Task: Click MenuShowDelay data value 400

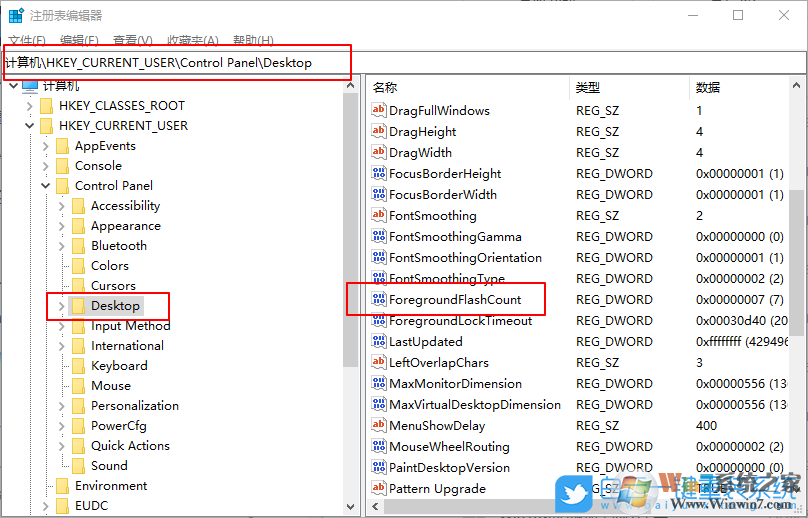Action: pos(706,426)
